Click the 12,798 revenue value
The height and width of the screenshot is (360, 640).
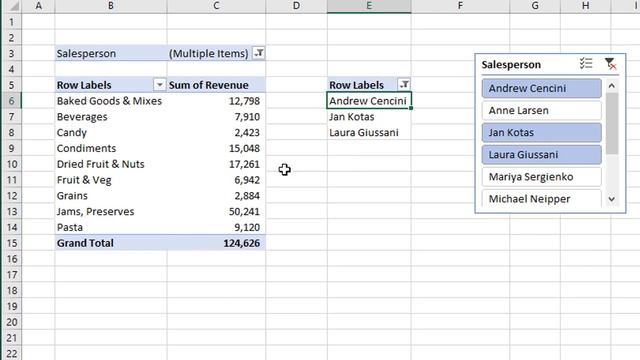[216, 101]
